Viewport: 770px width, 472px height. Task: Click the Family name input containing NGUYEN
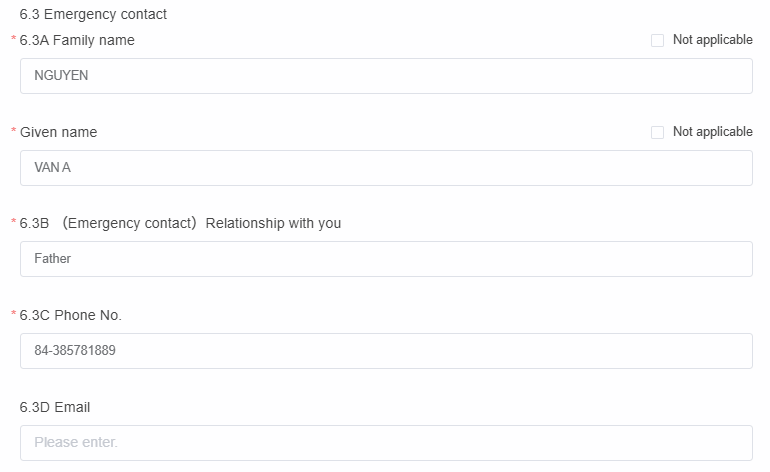click(386, 76)
